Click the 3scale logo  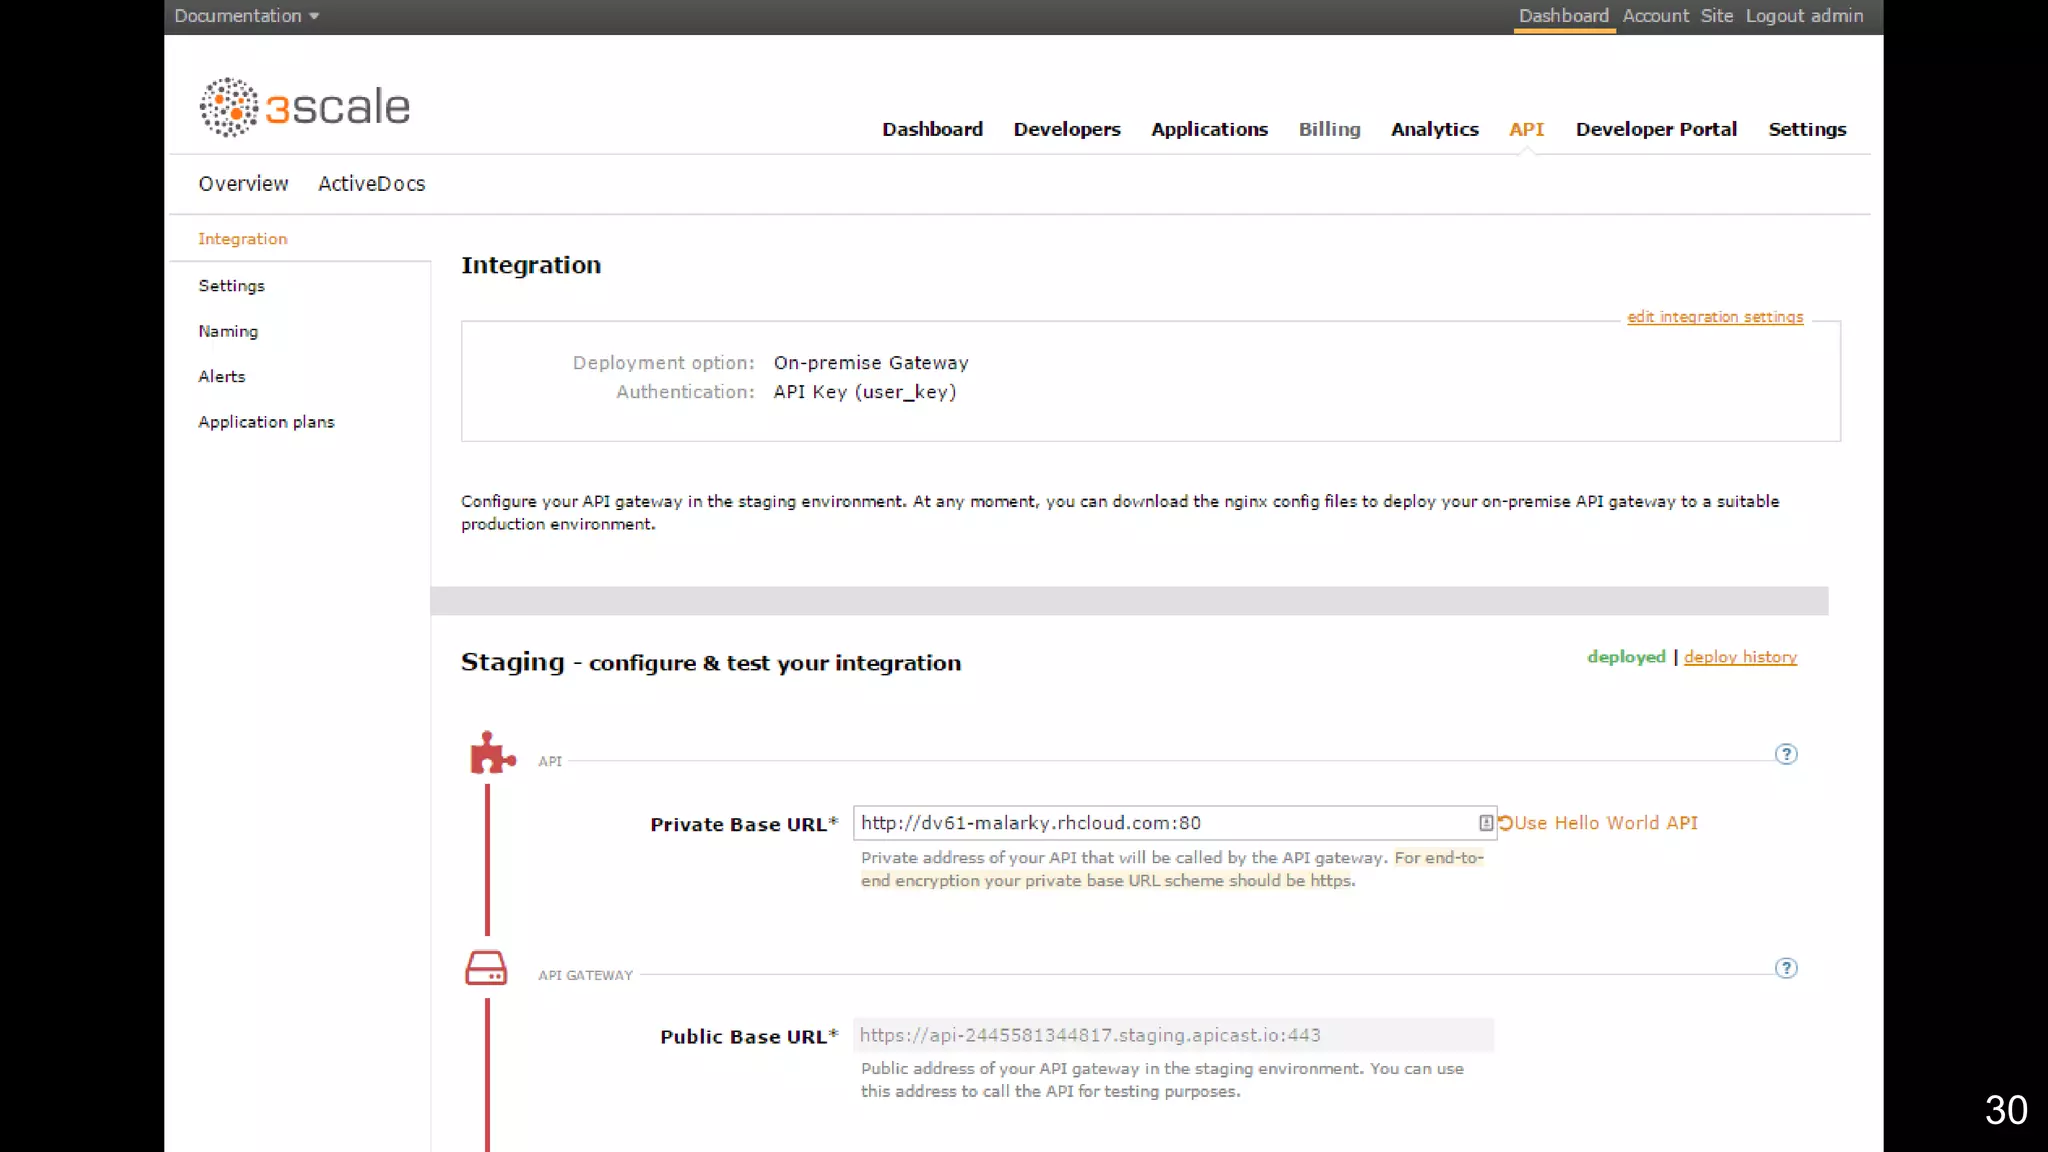tap(304, 107)
